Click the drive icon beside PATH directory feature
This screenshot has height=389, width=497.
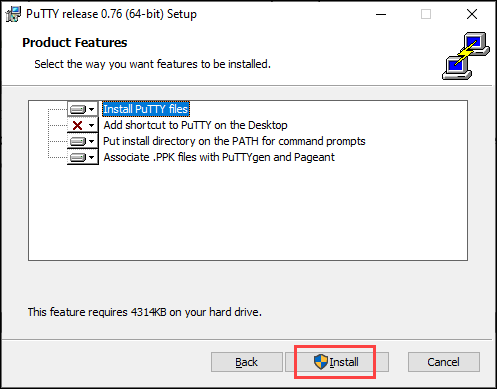pos(78,141)
